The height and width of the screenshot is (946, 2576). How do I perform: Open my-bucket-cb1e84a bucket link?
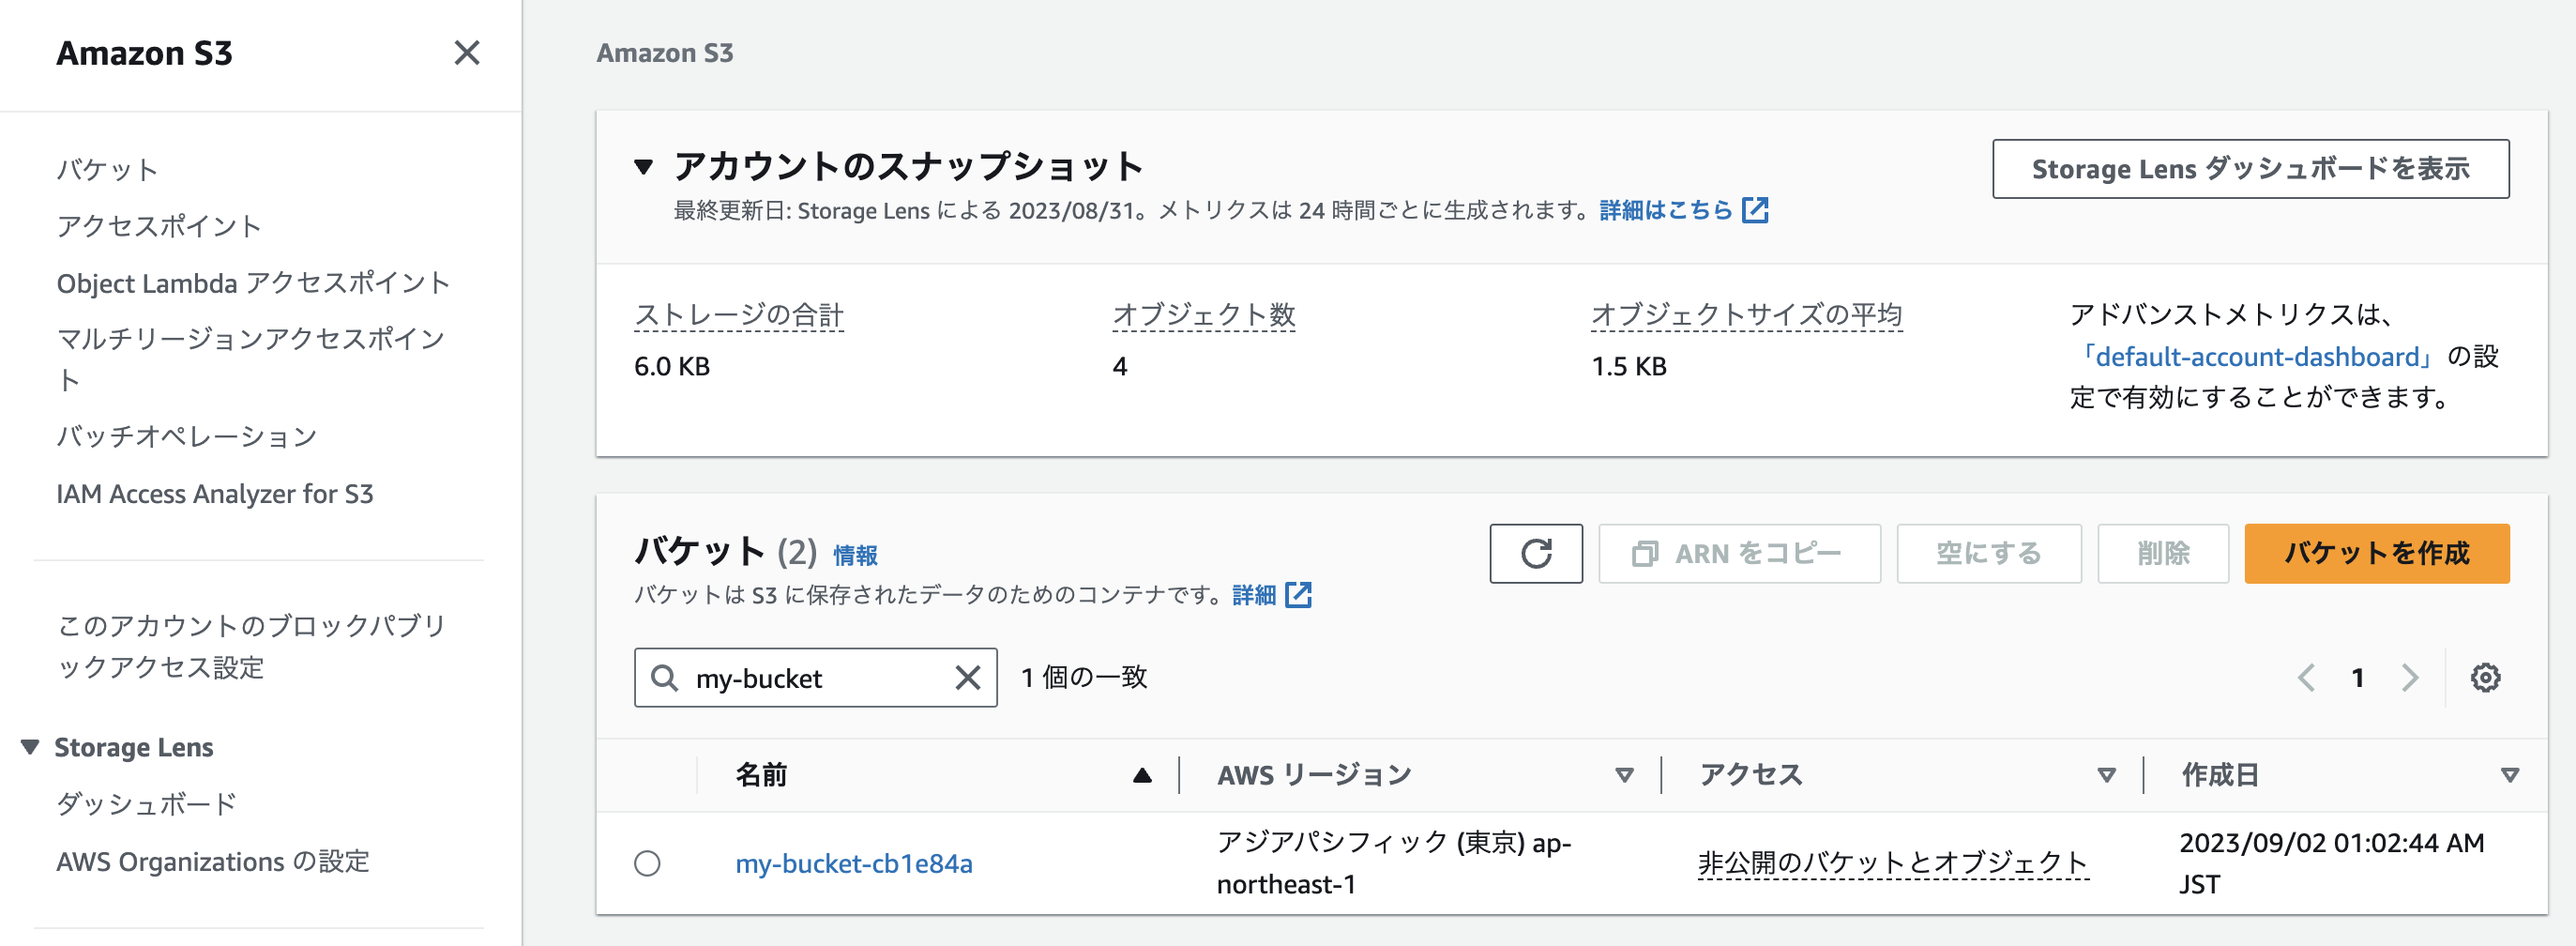click(x=854, y=863)
